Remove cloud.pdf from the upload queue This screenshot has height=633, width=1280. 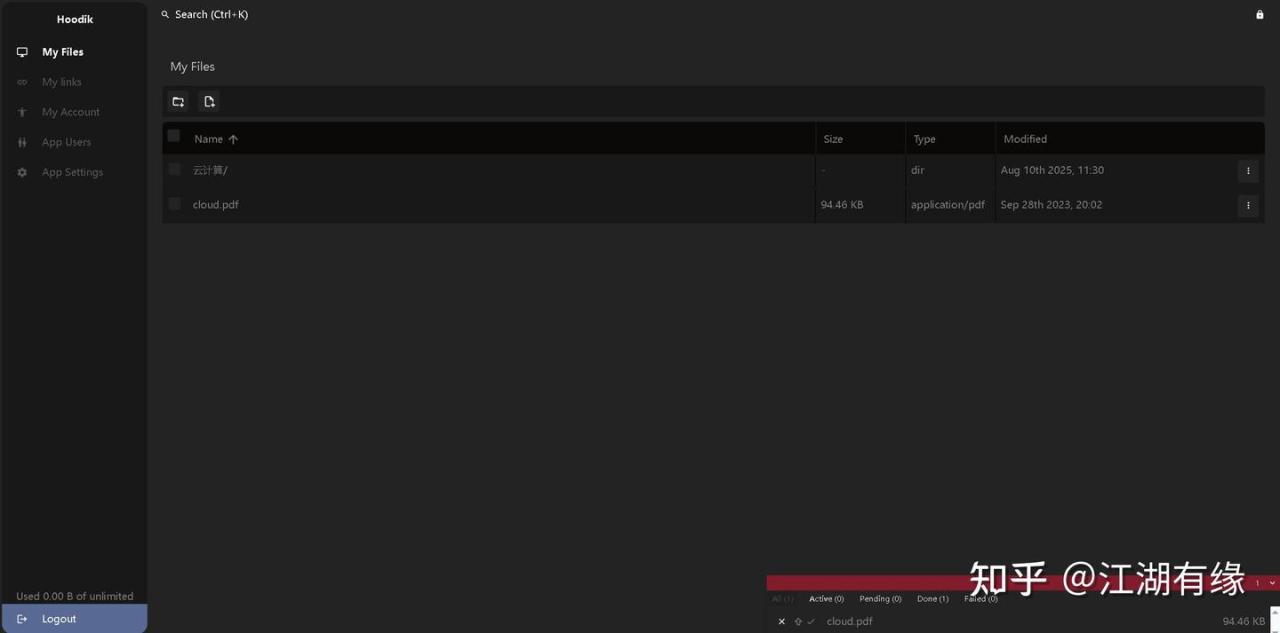(x=782, y=621)
